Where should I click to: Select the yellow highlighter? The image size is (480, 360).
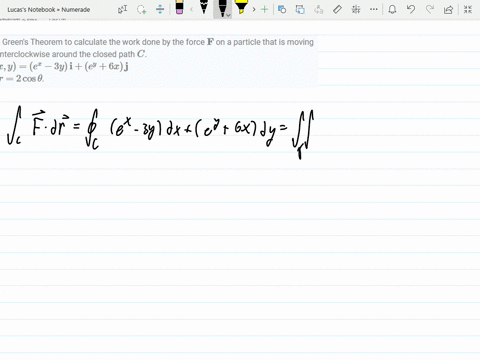241,7
